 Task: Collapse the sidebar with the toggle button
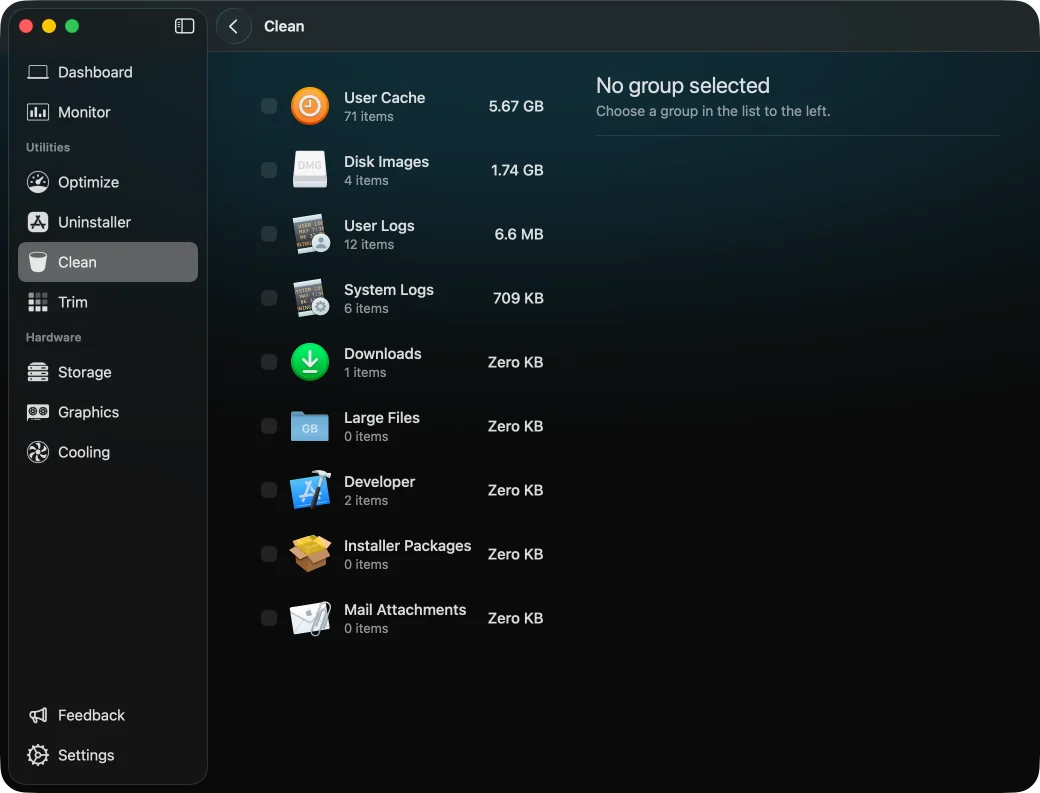coord(184,26)
